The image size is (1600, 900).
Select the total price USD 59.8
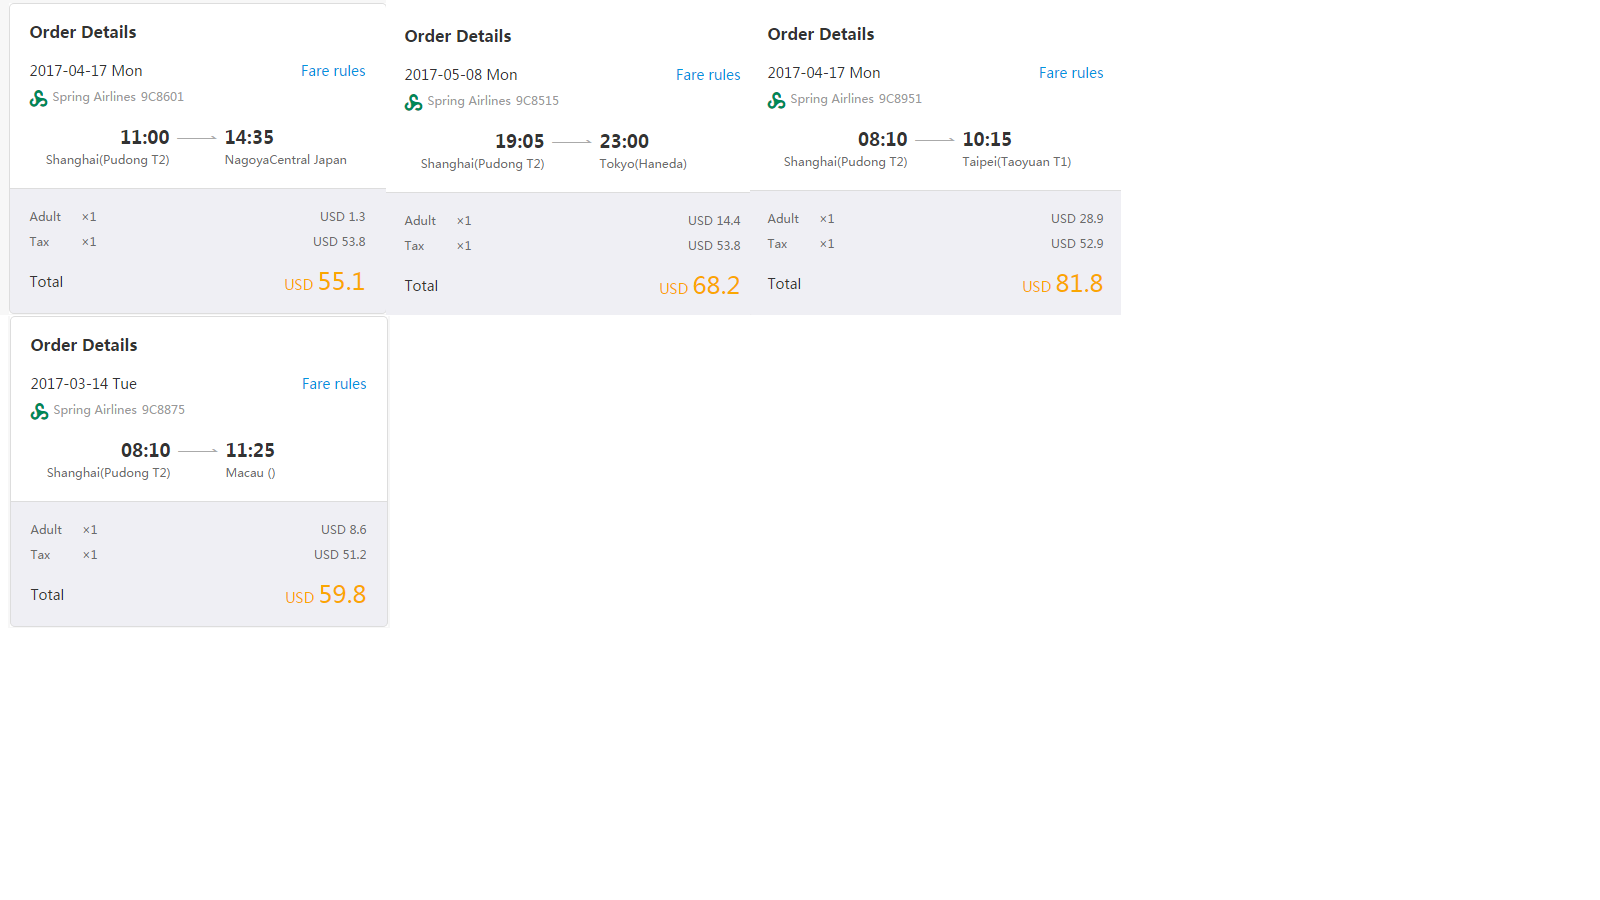[x=326, y=595]
